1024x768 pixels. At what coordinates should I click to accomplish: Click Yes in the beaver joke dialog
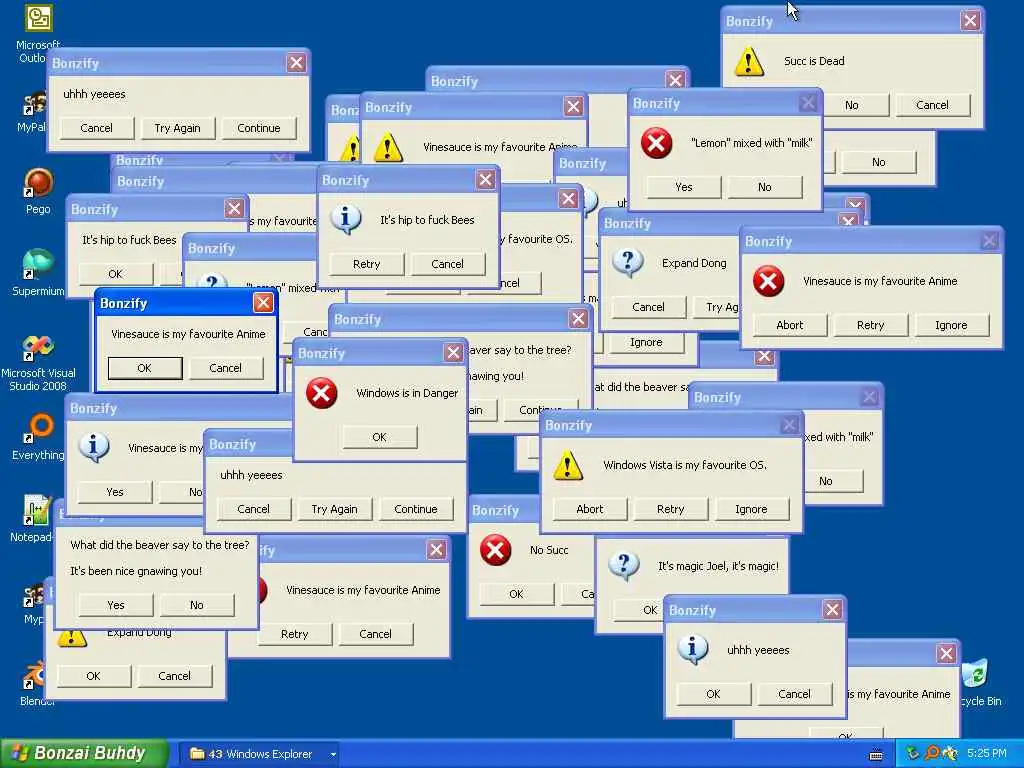(116, 605)
